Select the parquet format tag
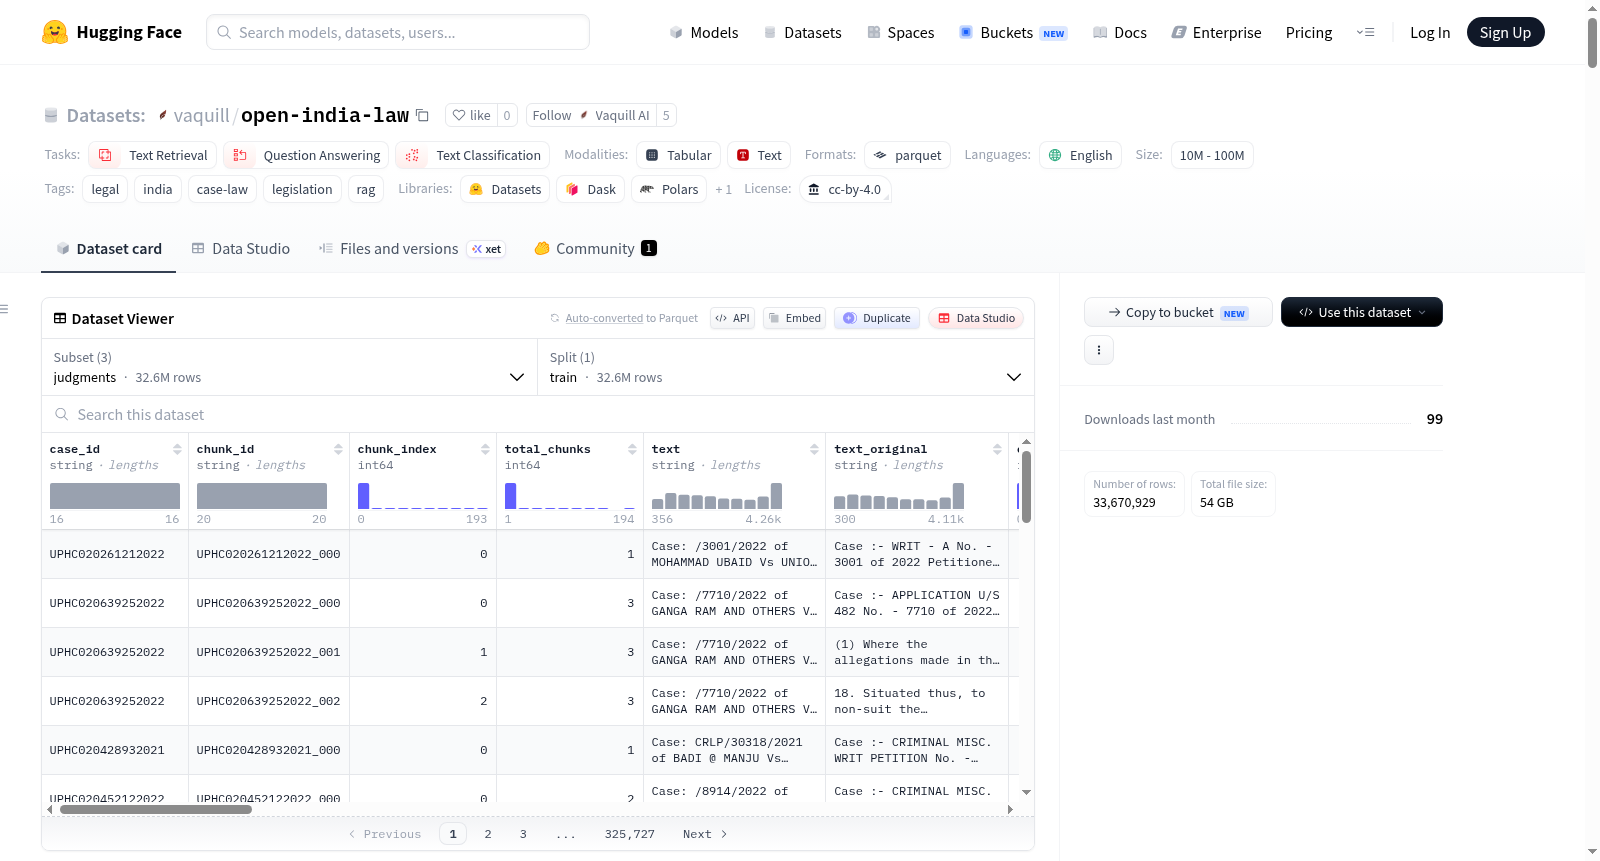The width and height of the screenshot is (1600, 861). pos(907,155)
